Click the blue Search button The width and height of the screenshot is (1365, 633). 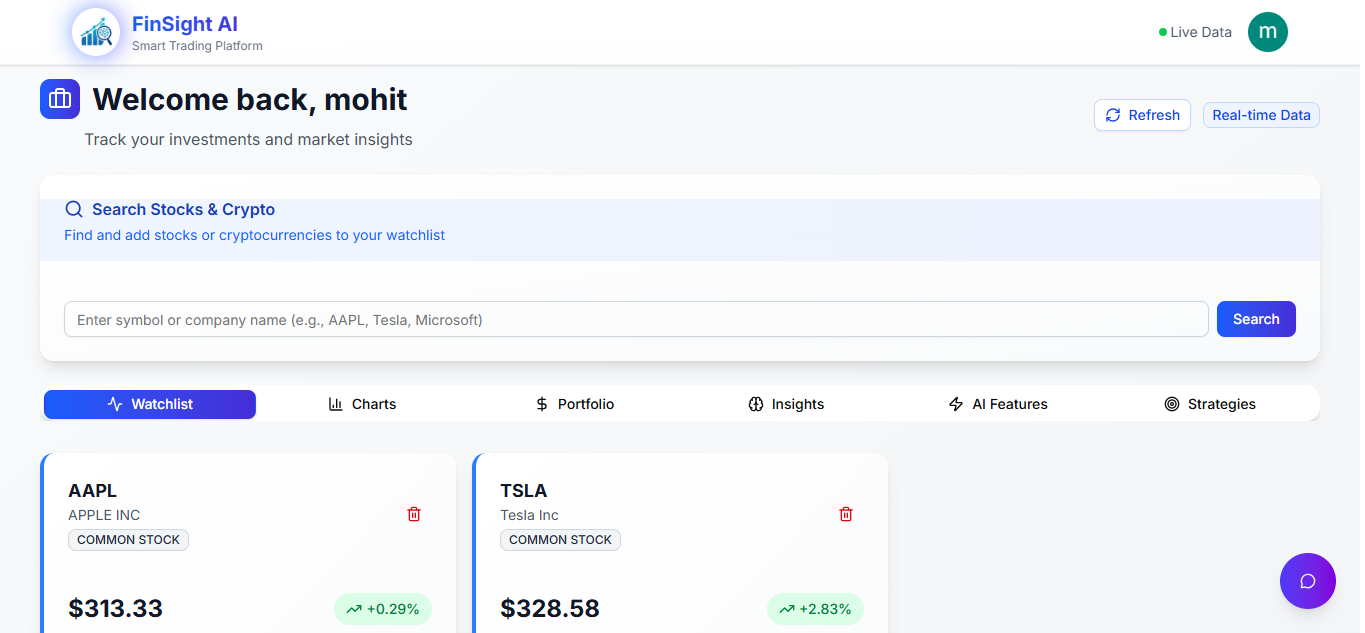1256,319
